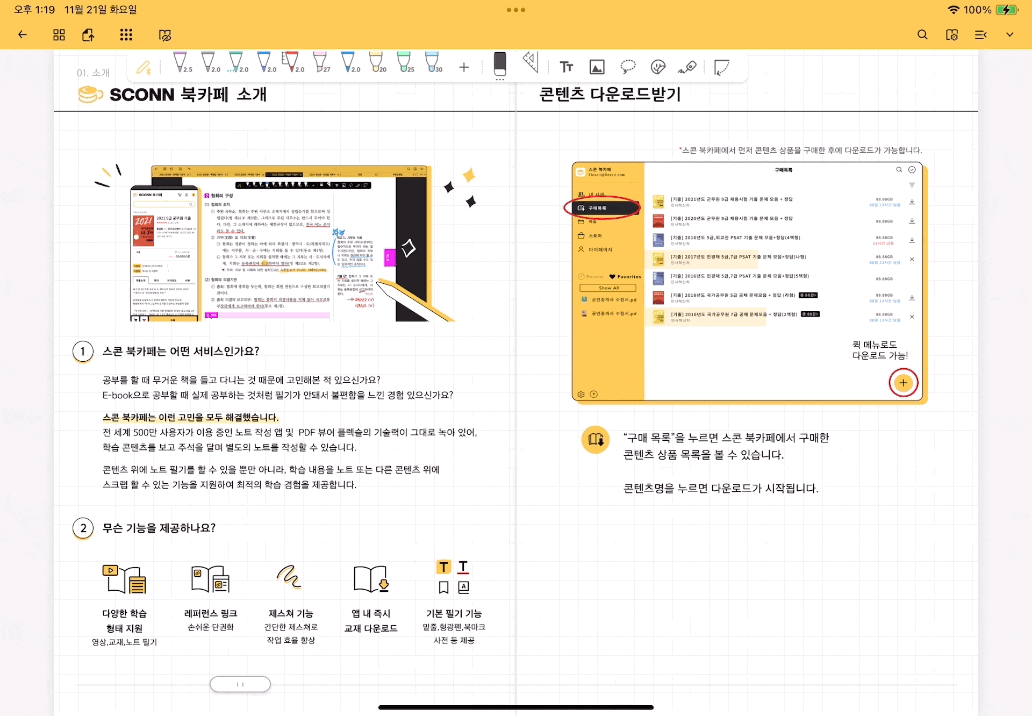
Task: Tap the page curl note icon
Action: (x=722, y=67)
